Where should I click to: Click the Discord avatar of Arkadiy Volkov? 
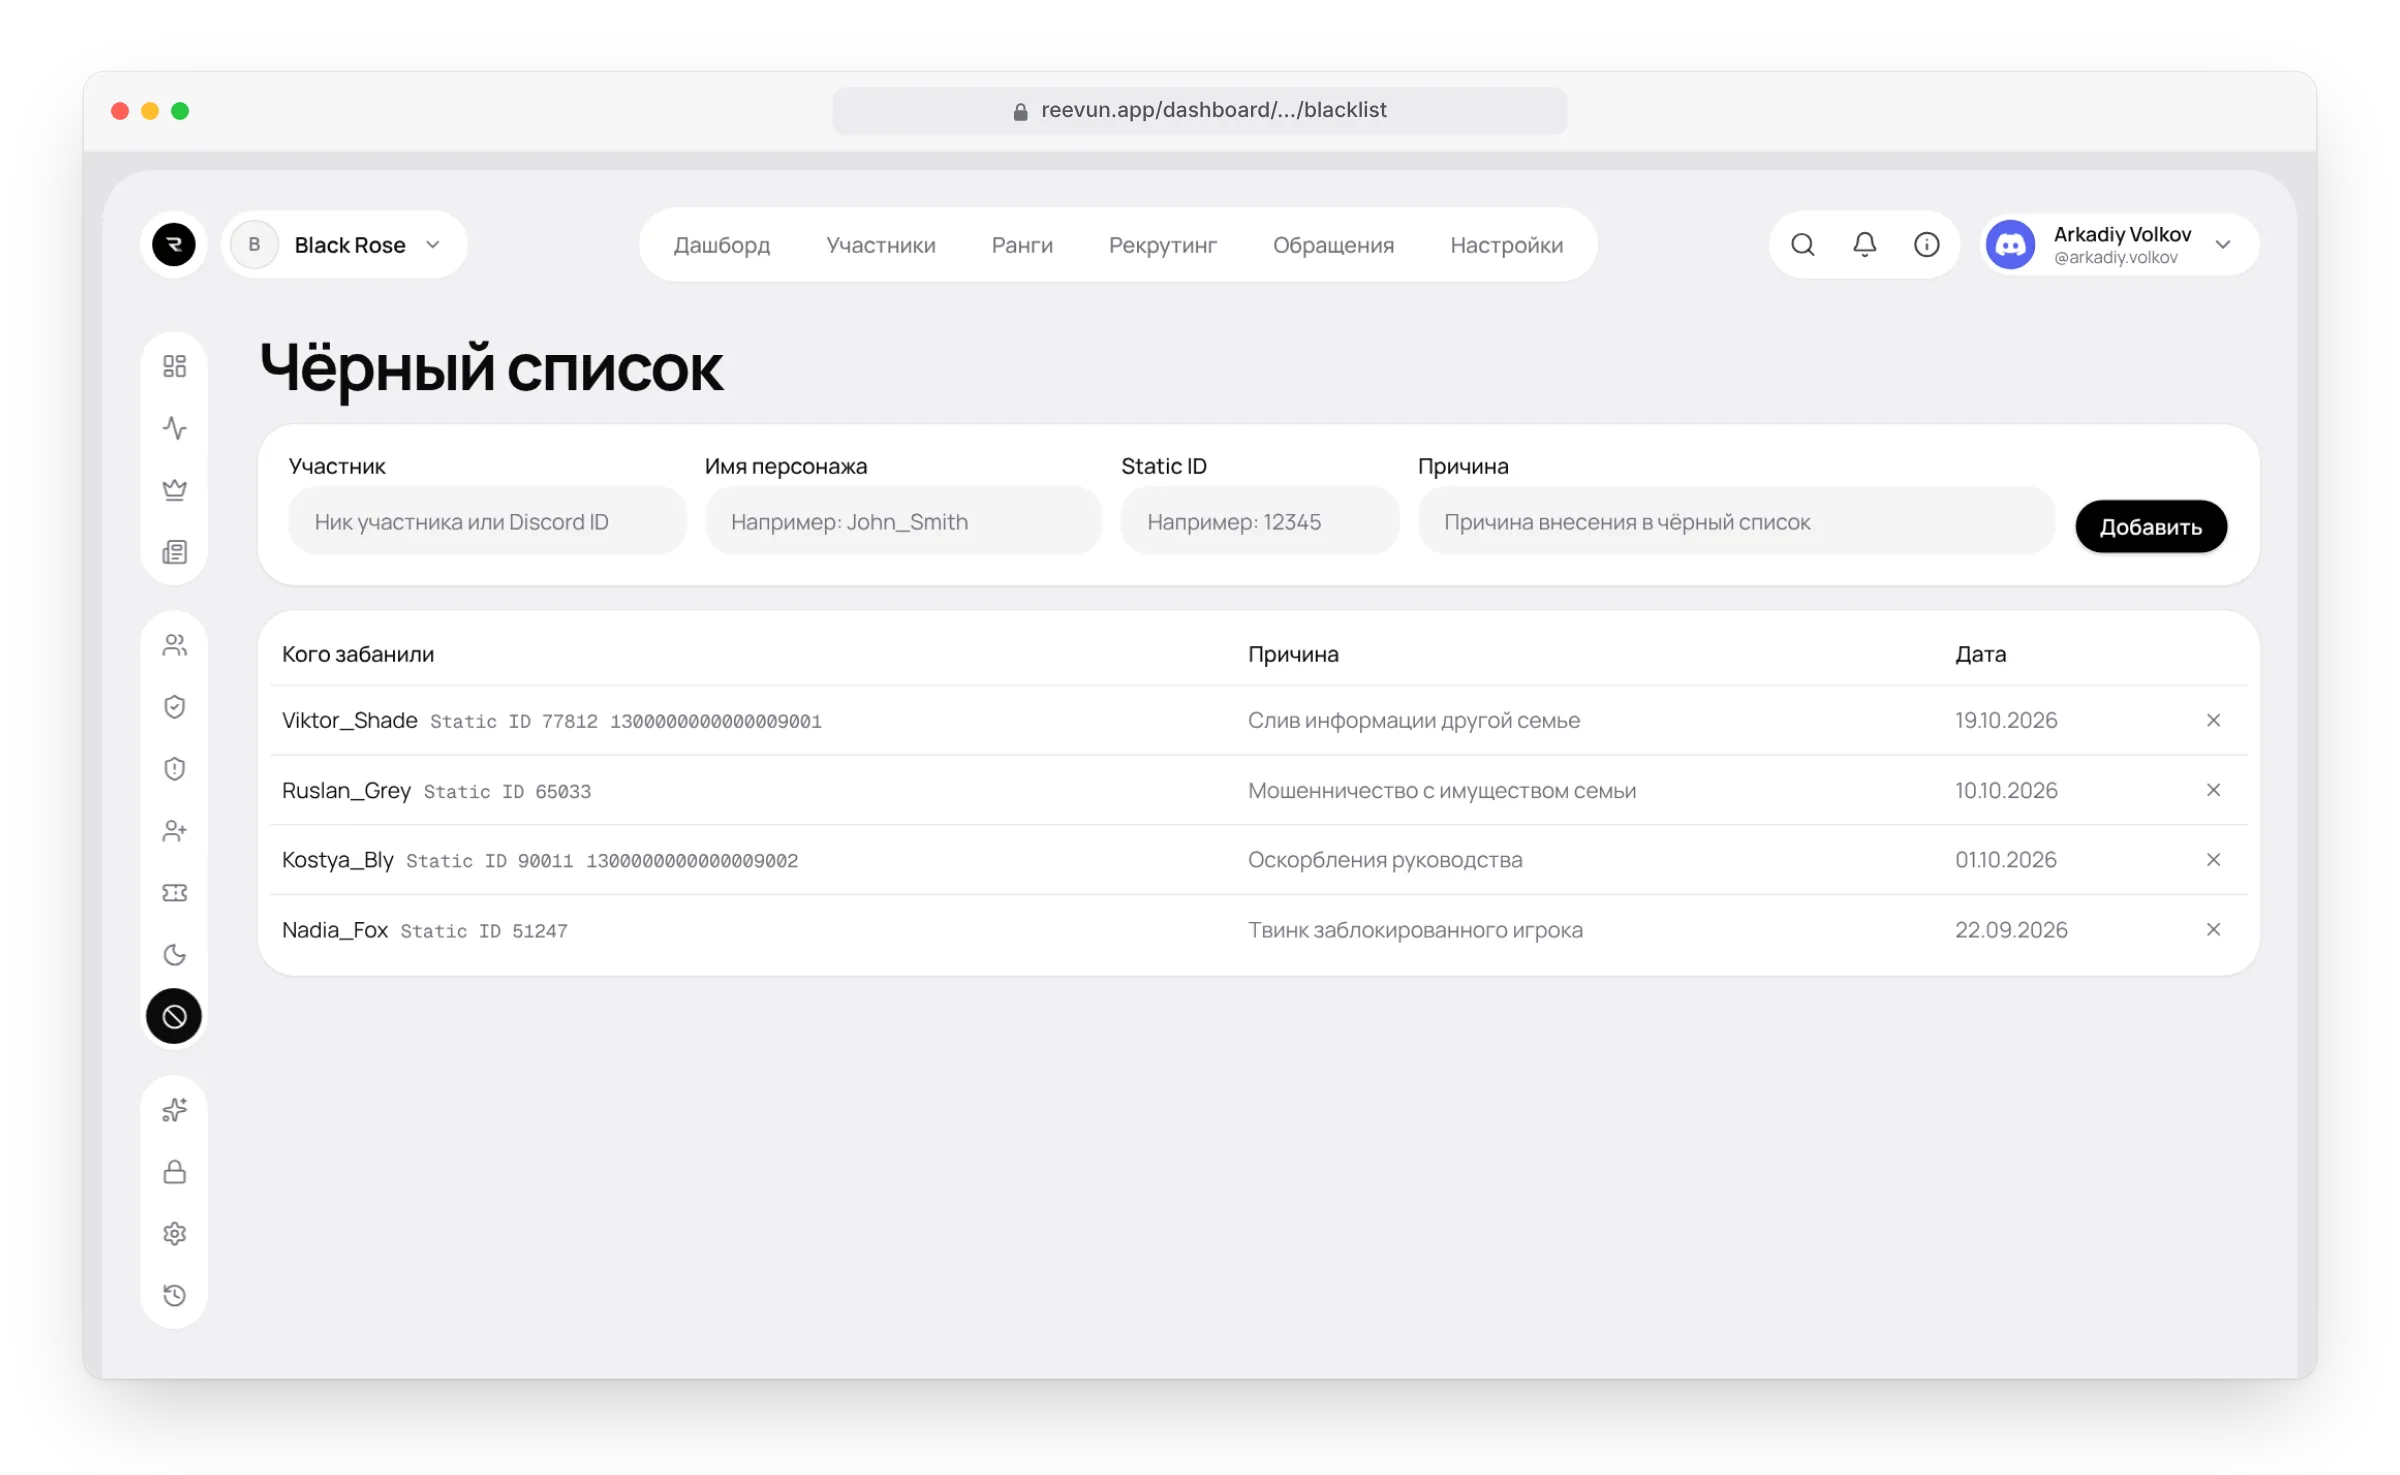[x=2010, y=244]
